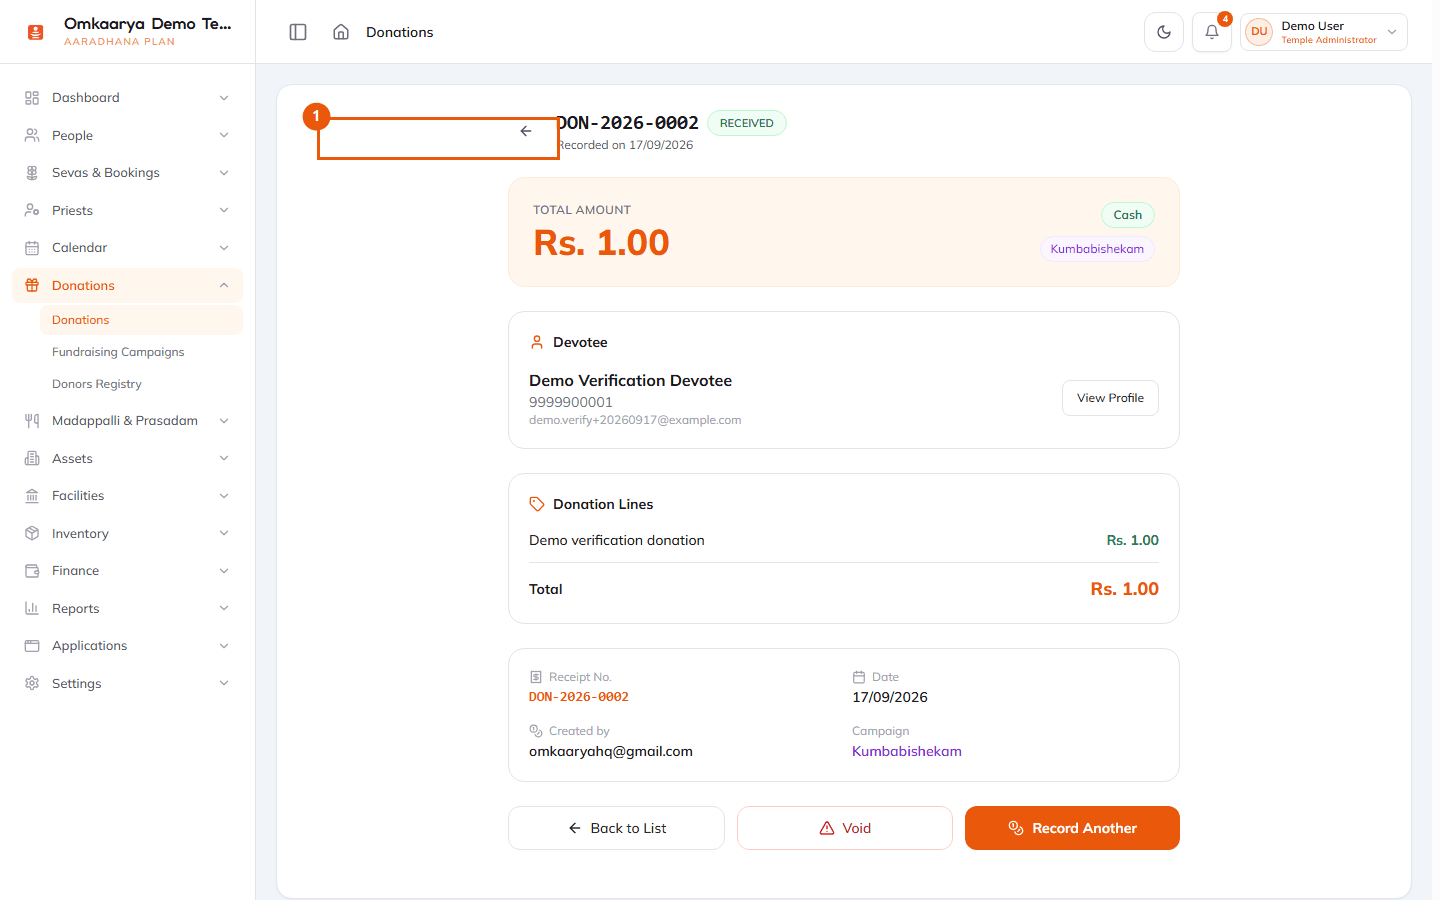
Task: Click the Date calendar icon
Action: [859, 677]
